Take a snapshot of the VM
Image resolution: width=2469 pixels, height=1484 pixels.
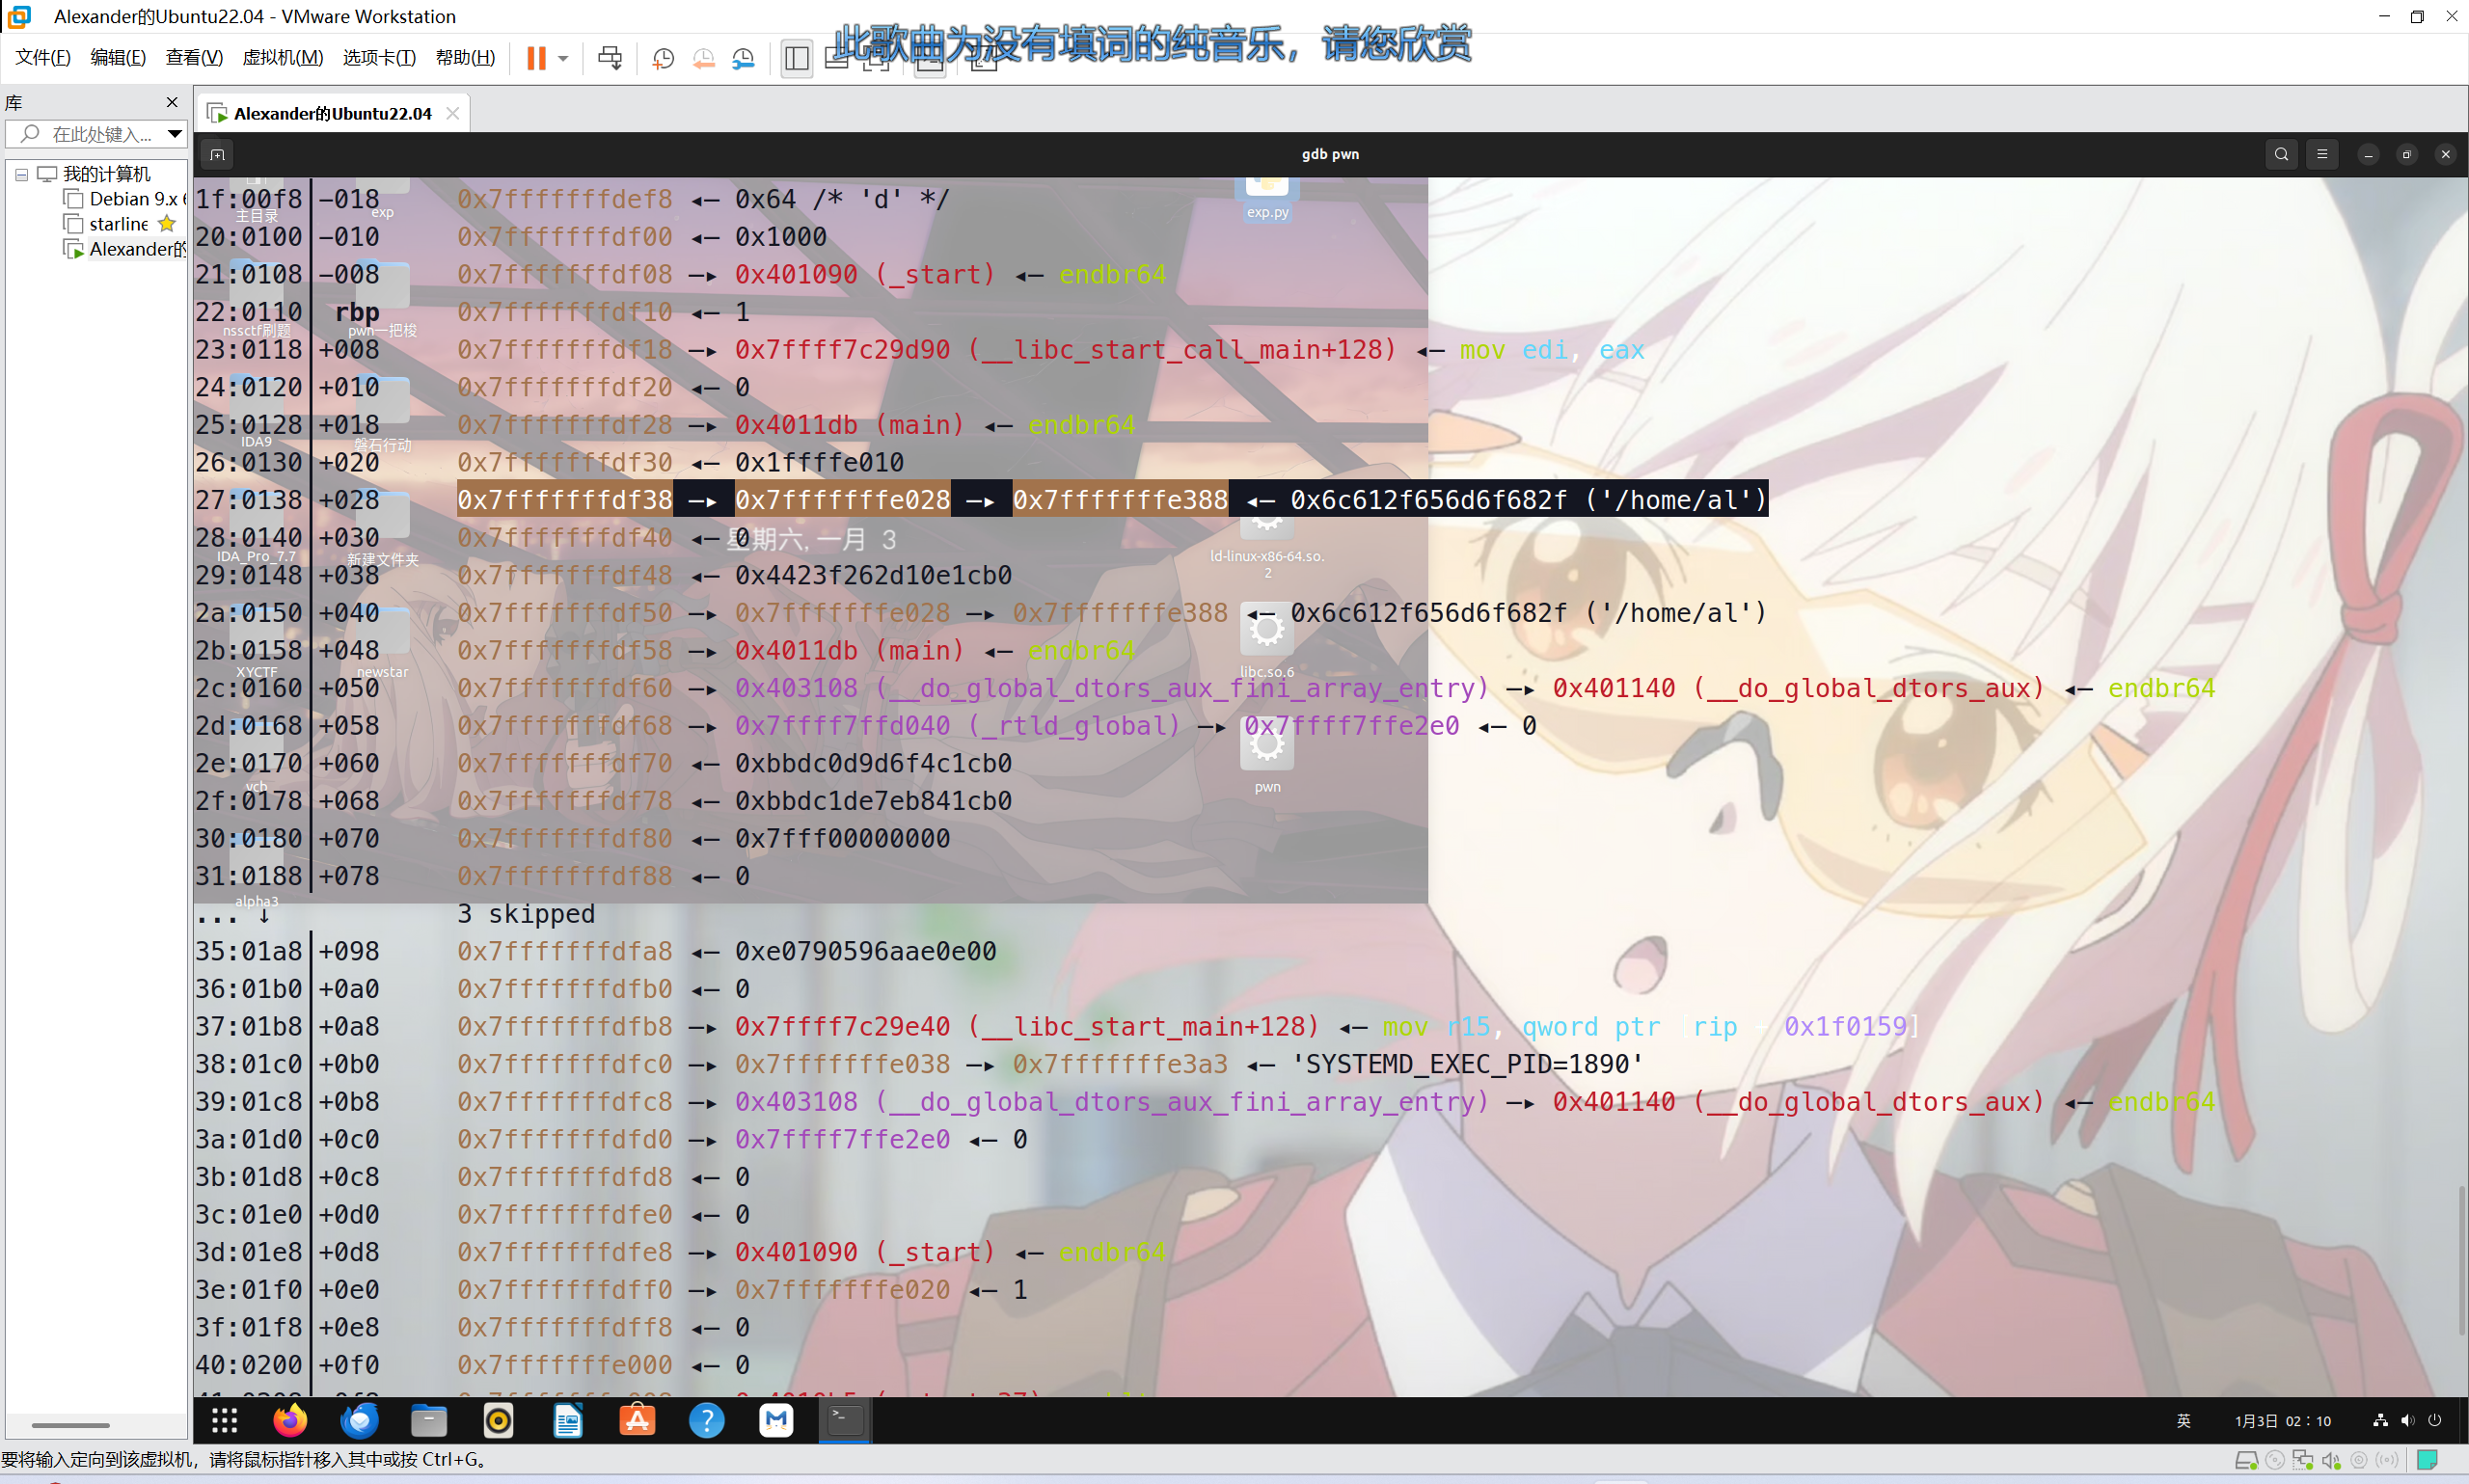[x=663, y=58]
